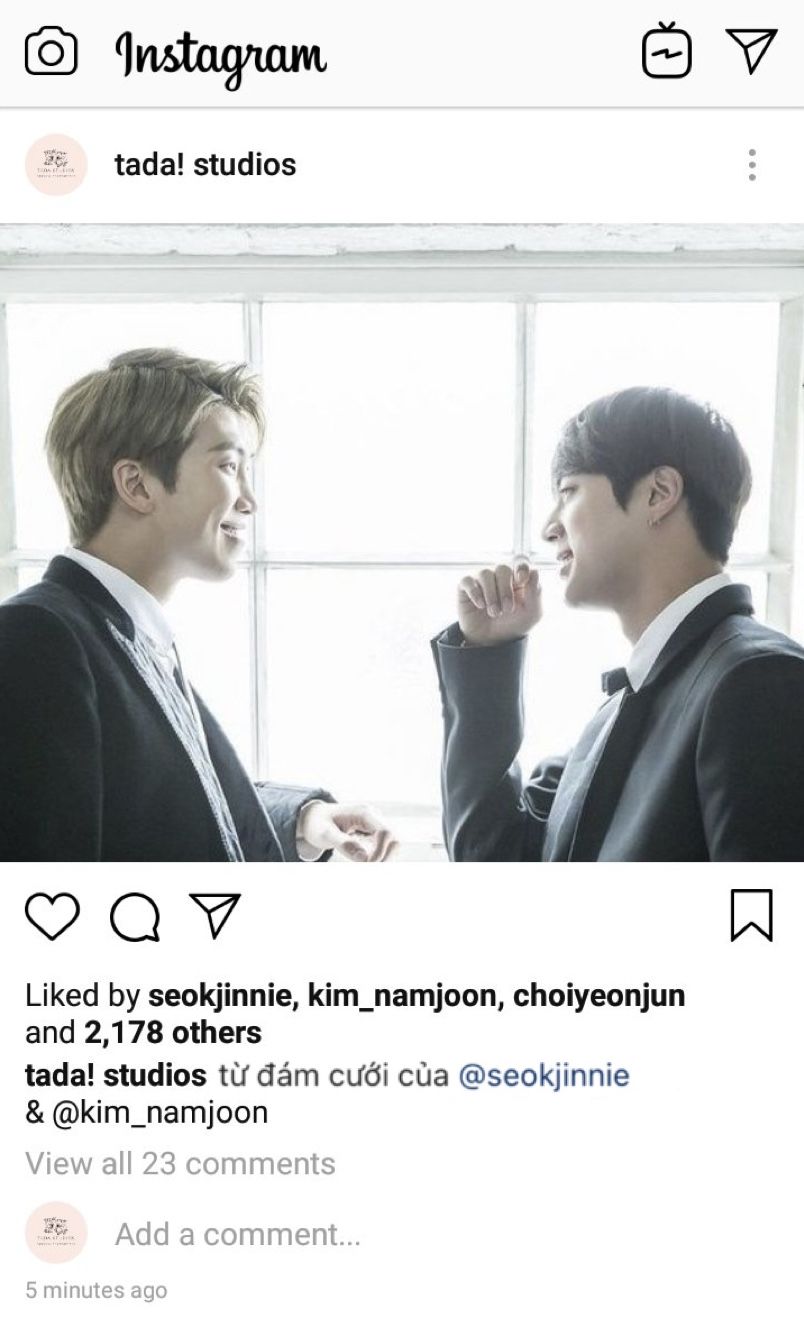804x1333 pixels.
Task: Open tada! studios username at post top
Action: click(205, 164)
